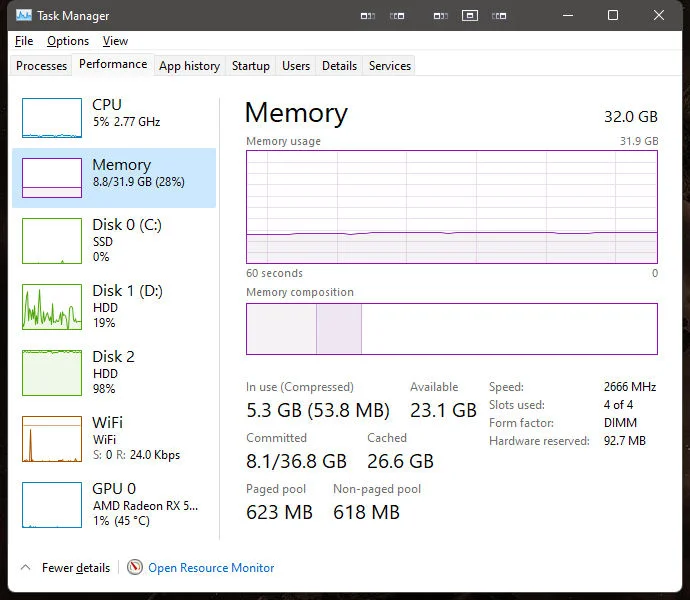Click the 'Memory composition' heading

300,292
